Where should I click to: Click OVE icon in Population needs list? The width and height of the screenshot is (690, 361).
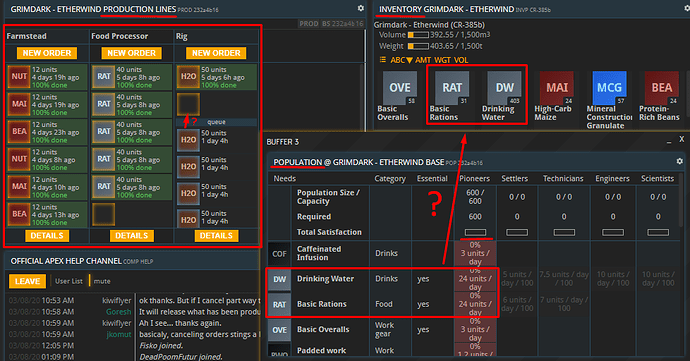[x=279, y=330]
